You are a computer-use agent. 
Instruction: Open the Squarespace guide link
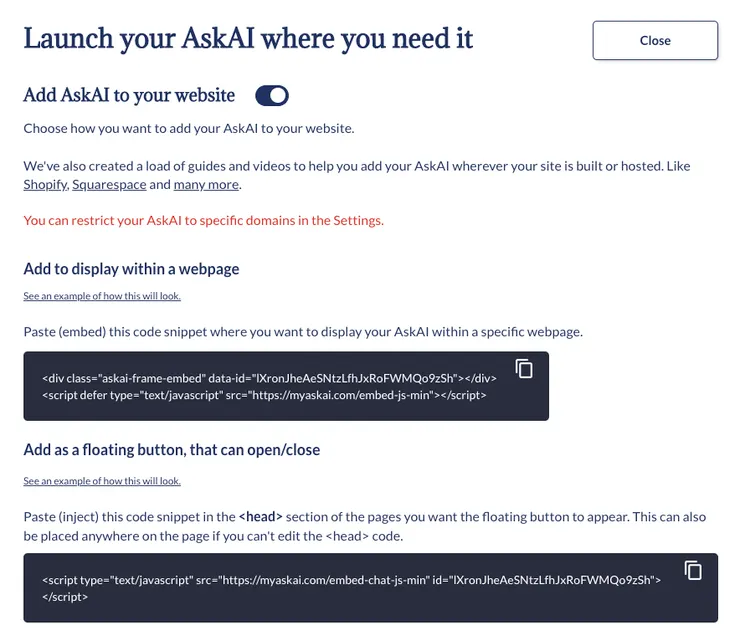pos(109,185)
